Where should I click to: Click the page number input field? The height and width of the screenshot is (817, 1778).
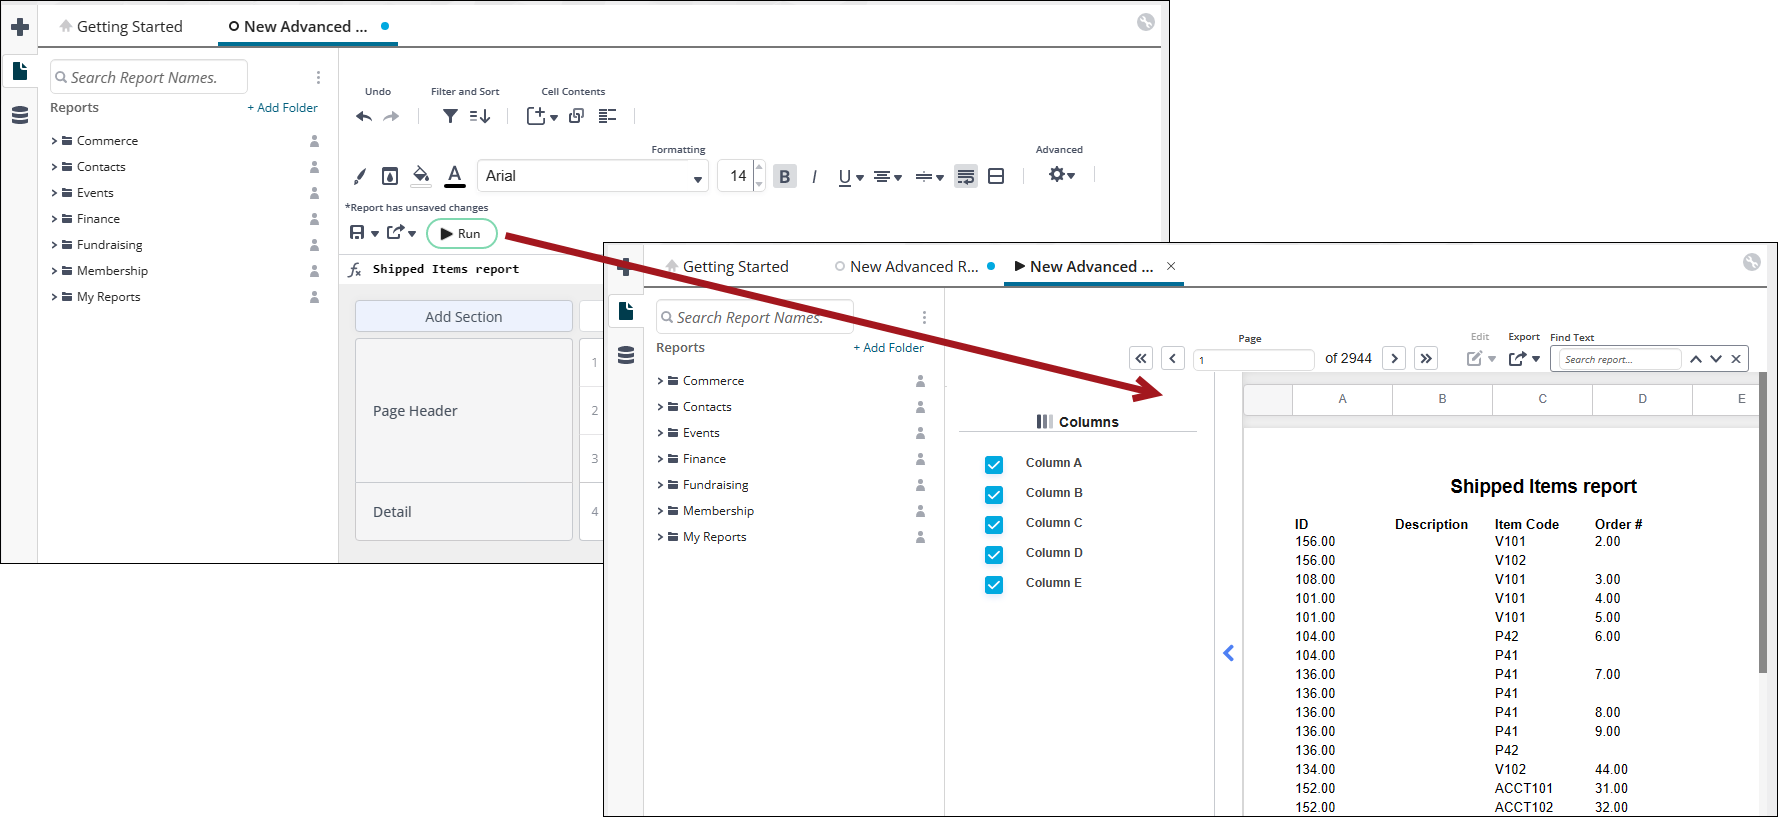1254,359
